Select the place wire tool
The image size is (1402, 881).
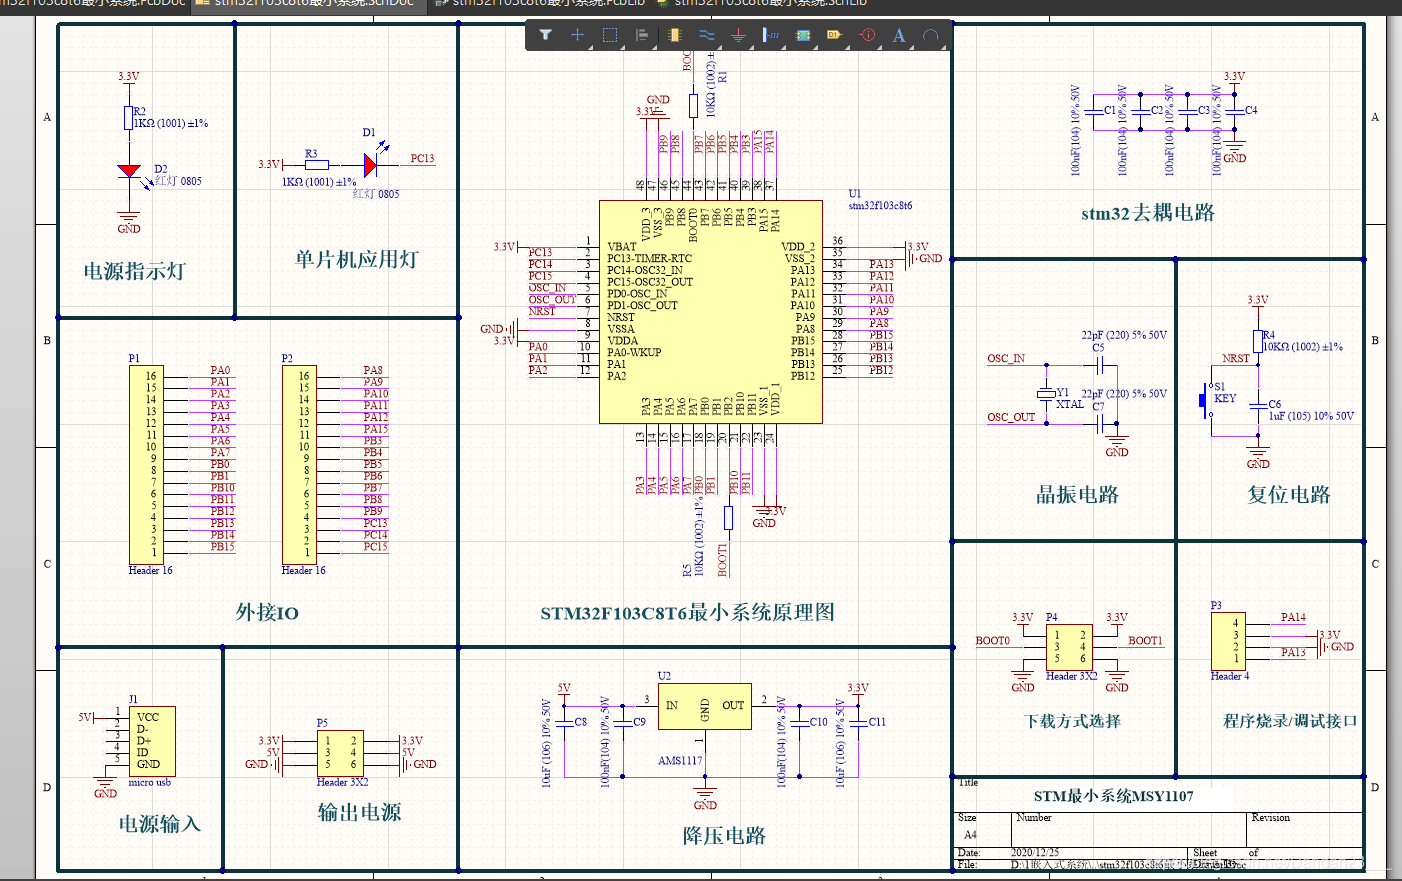pyautogui.click(x=707, y=35)
